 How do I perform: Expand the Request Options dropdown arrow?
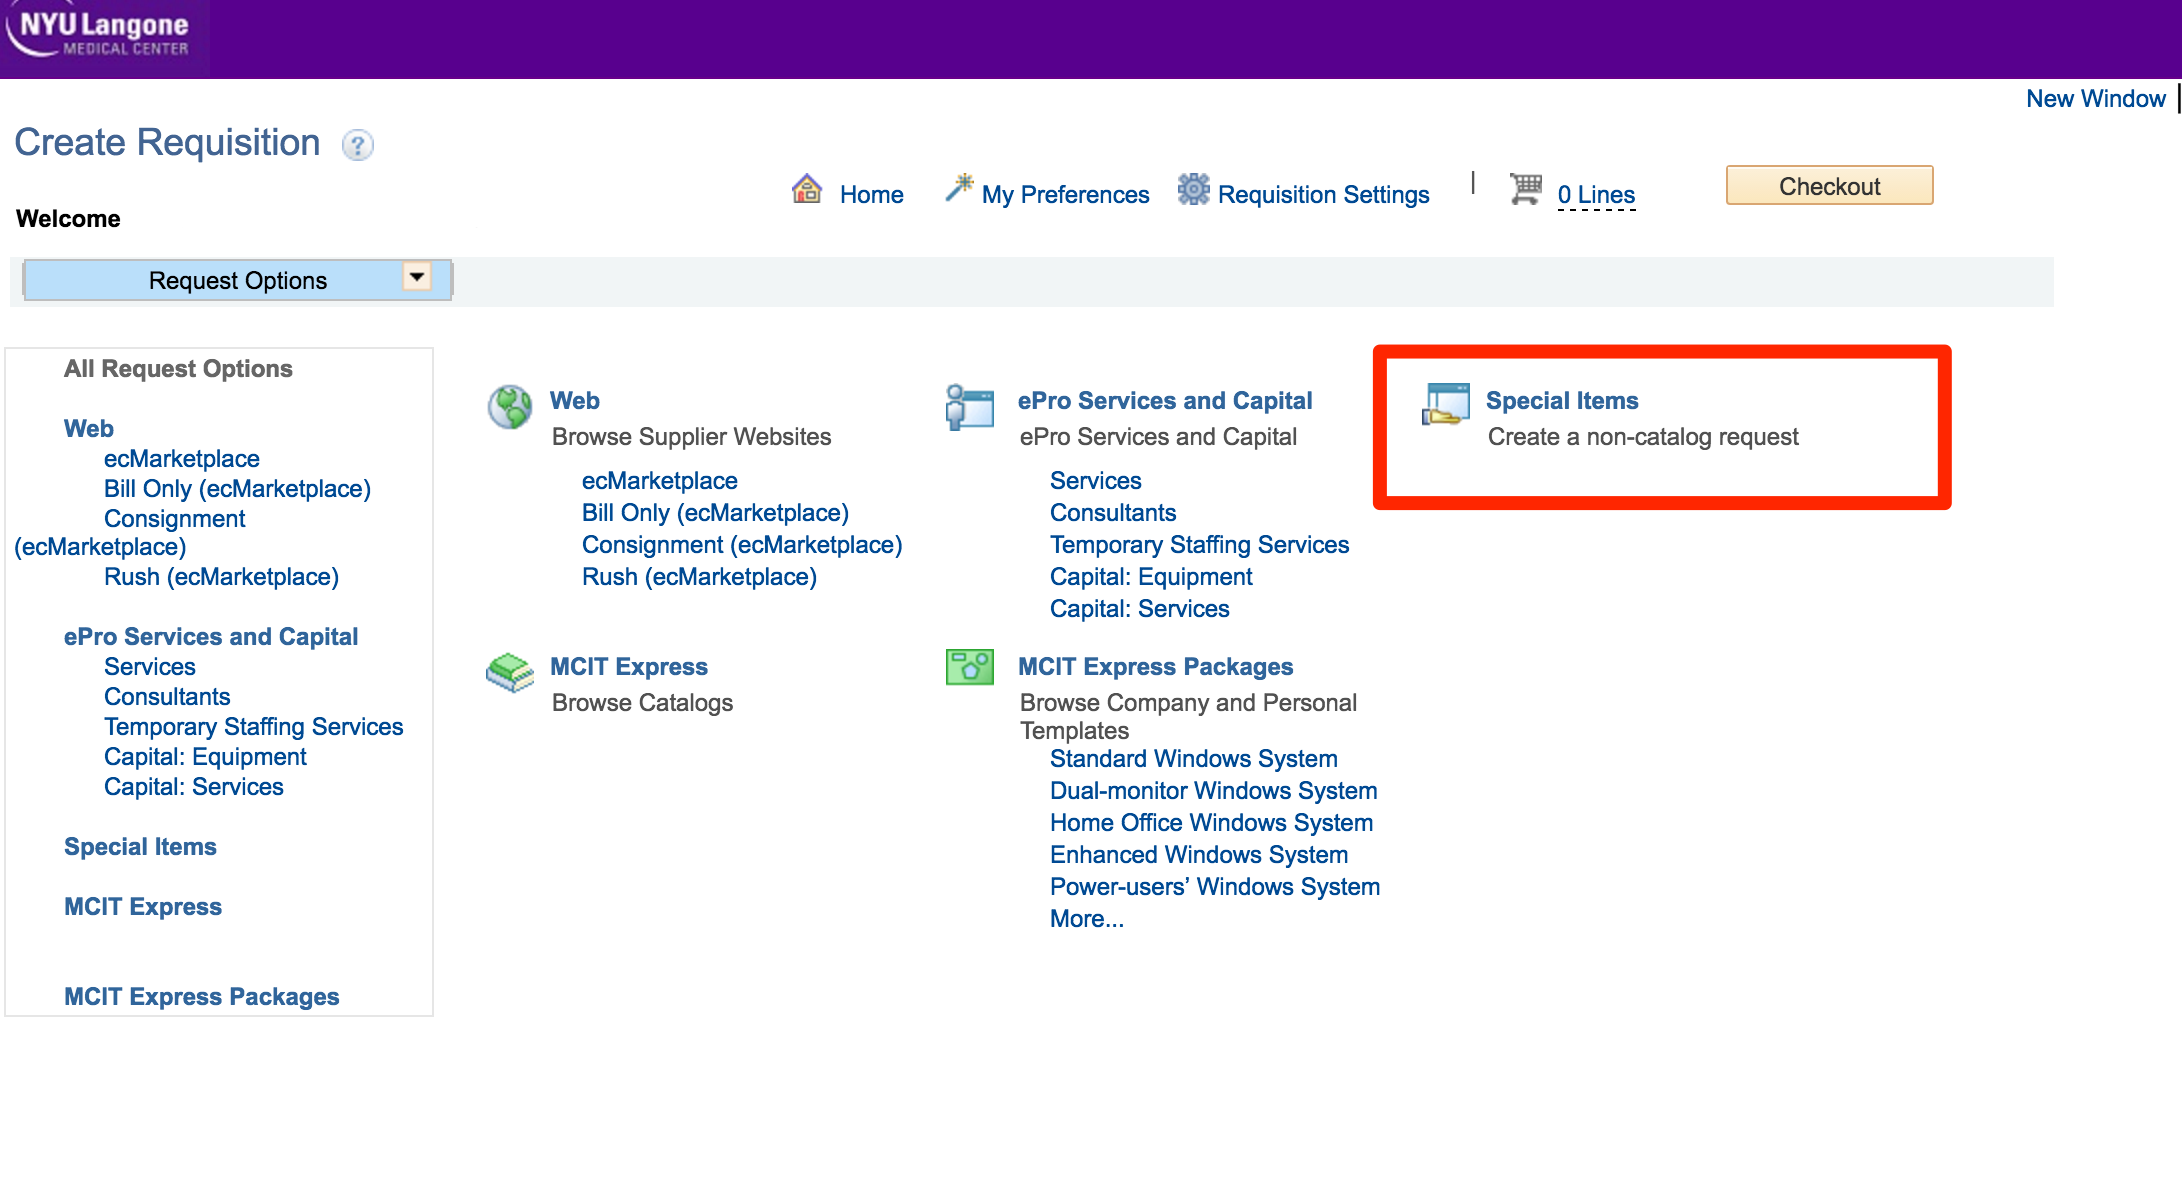pyautogui.click(x=417, y=277)
